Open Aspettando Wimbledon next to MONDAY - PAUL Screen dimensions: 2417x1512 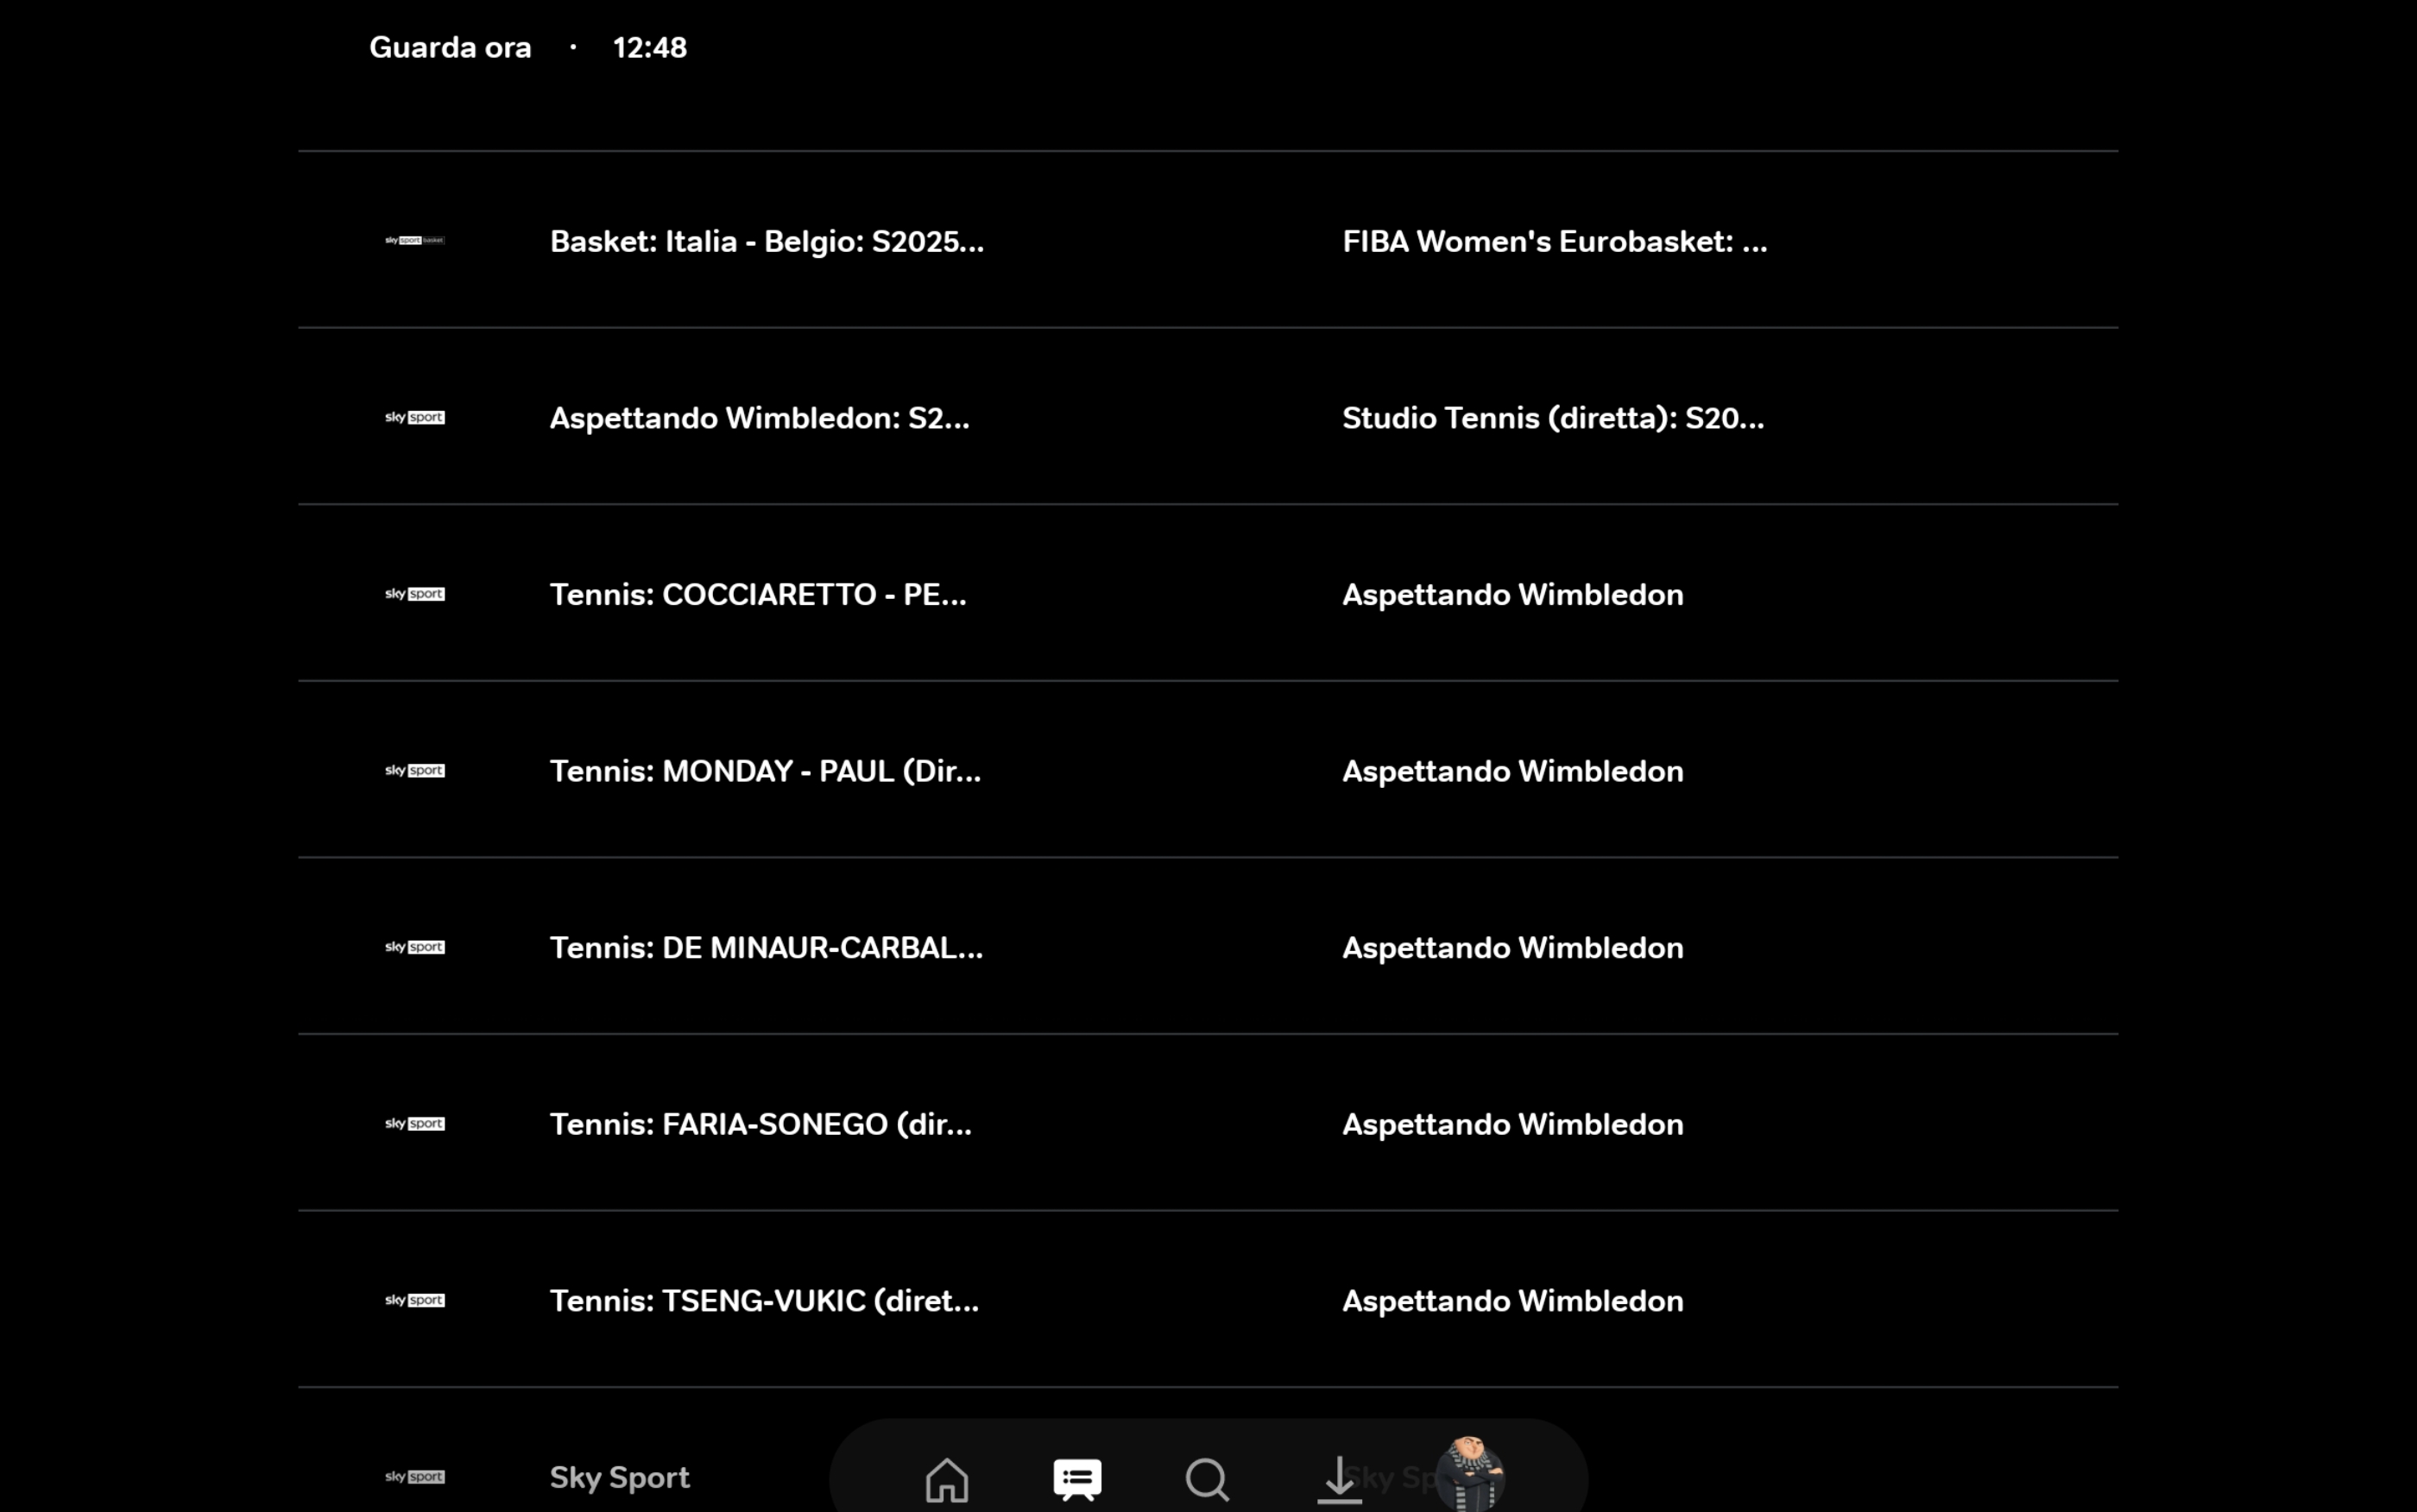(1513, 771)
